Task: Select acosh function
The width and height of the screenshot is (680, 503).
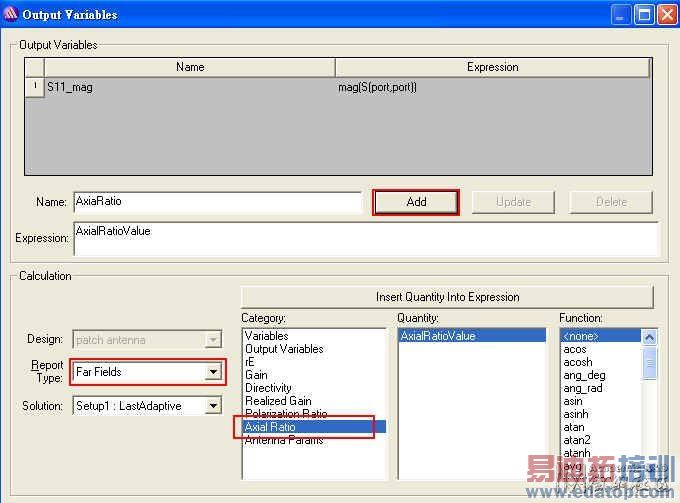Action: pyautogui.click(x=578, y=362)
